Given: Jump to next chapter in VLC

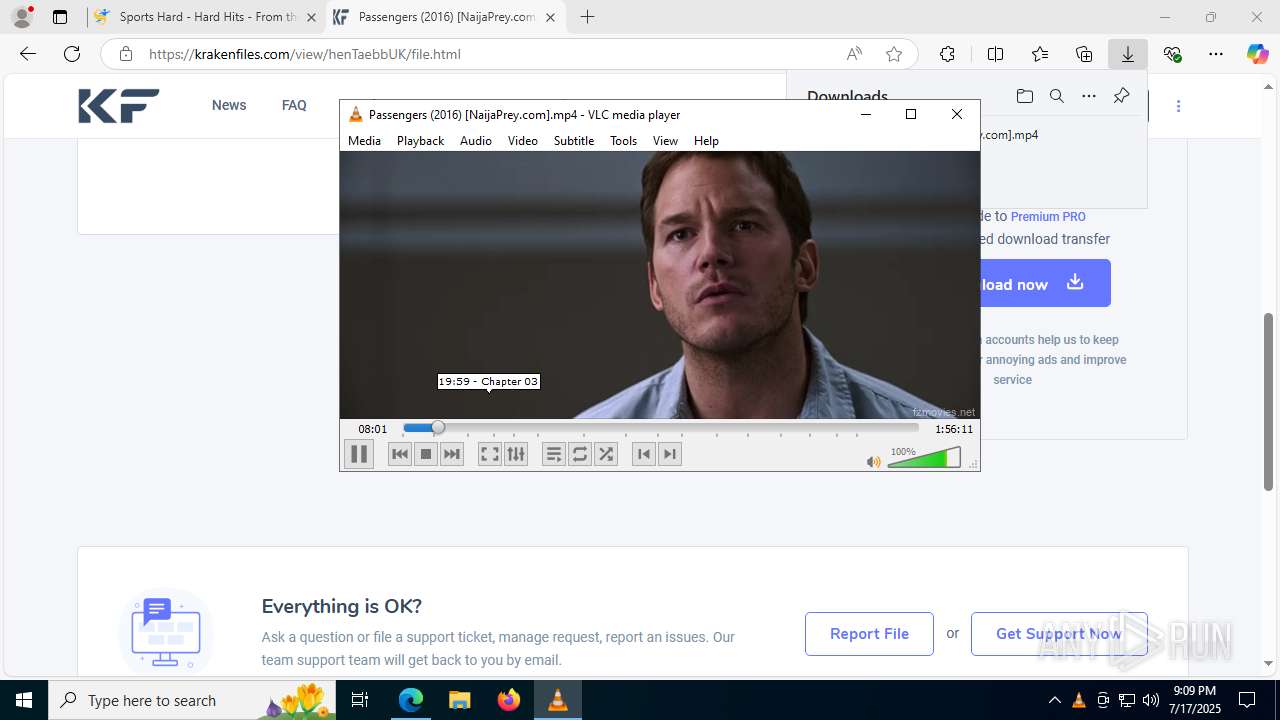Looking at the screenshot, I should [670, 454].
